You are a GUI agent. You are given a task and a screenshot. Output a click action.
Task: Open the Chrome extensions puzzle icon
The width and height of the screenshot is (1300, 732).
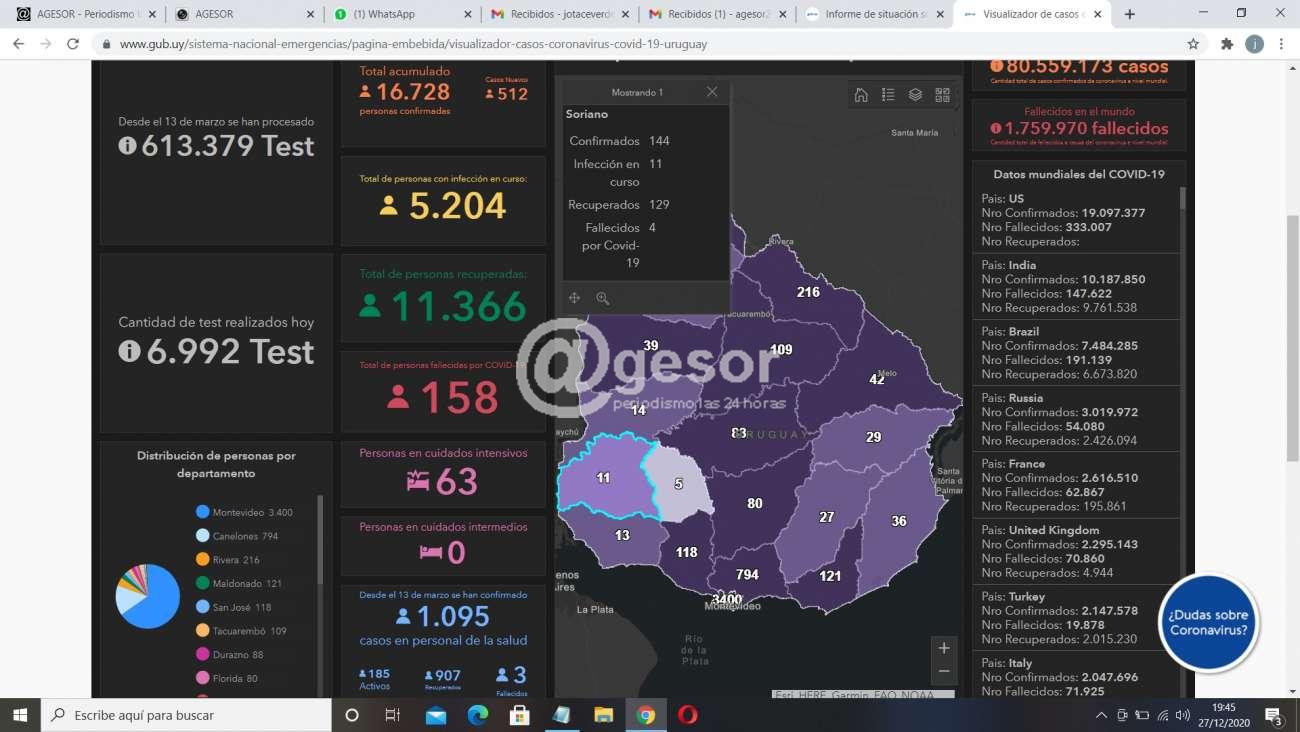tap(1227, 44)
